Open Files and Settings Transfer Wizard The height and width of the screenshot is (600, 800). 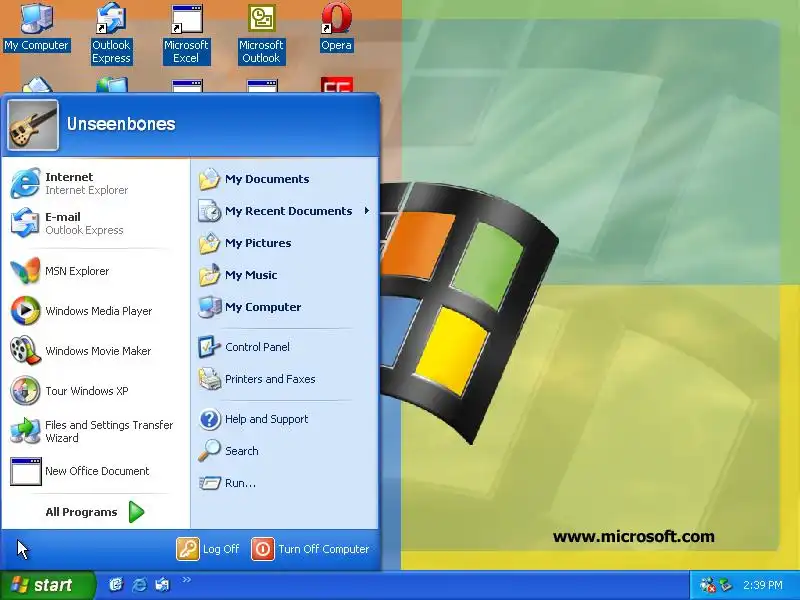pyautogui.click(x=95, y=431)
